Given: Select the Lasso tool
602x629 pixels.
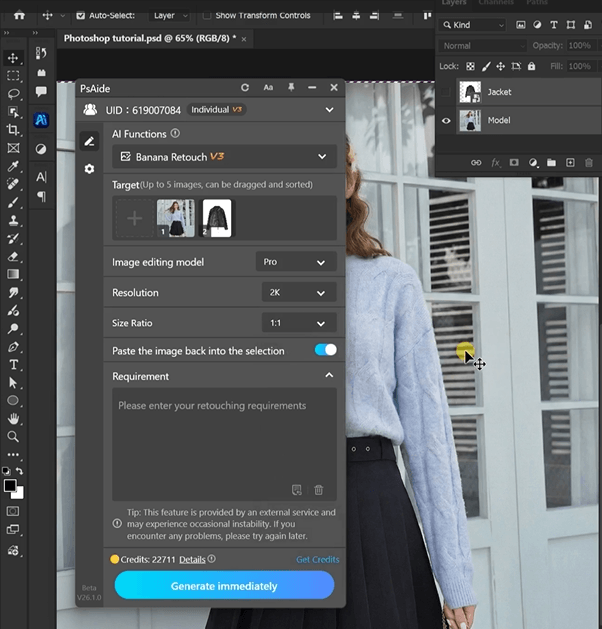Looking at the screenshot, I should 13,94.
